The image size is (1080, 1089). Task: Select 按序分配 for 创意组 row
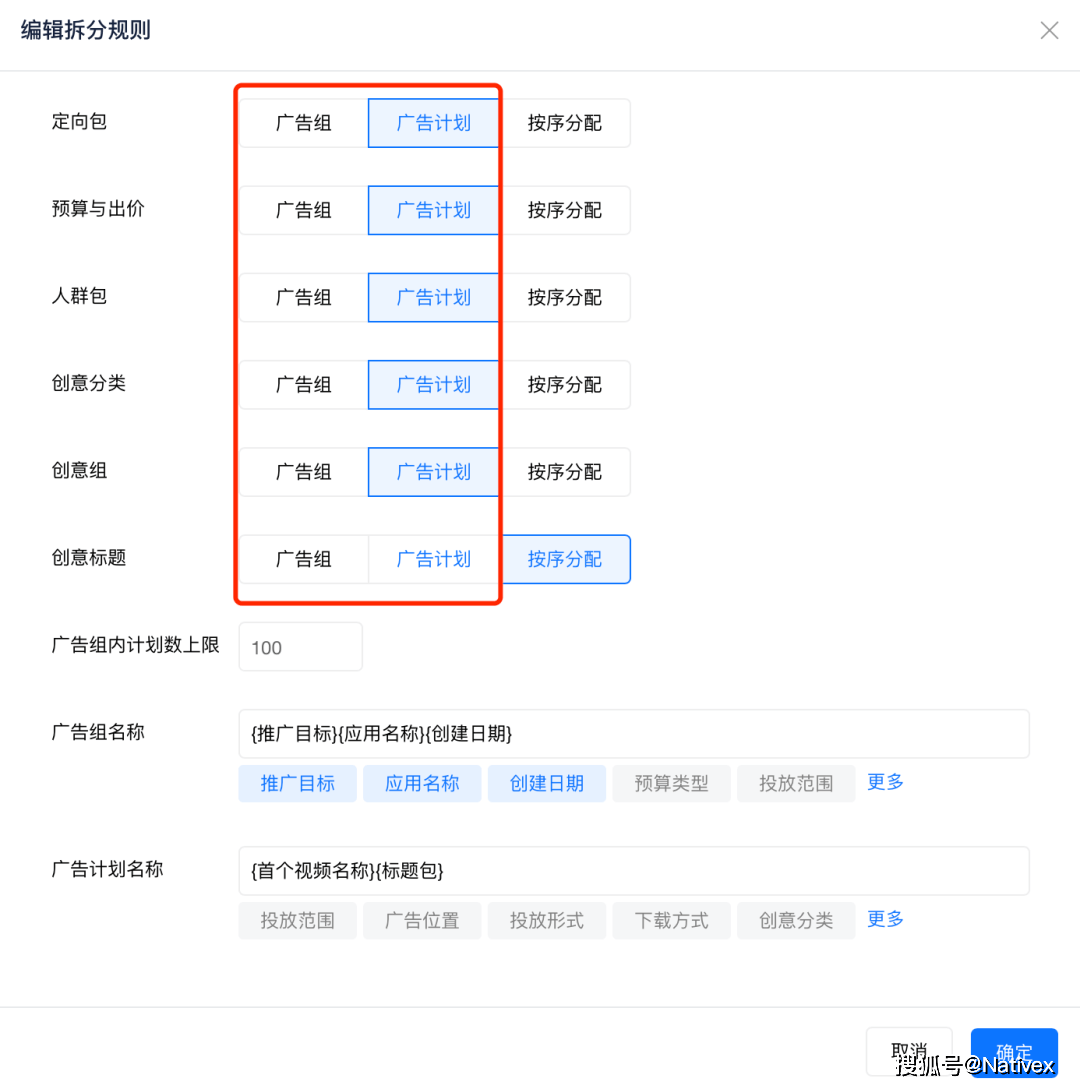(x=565, y=472)
